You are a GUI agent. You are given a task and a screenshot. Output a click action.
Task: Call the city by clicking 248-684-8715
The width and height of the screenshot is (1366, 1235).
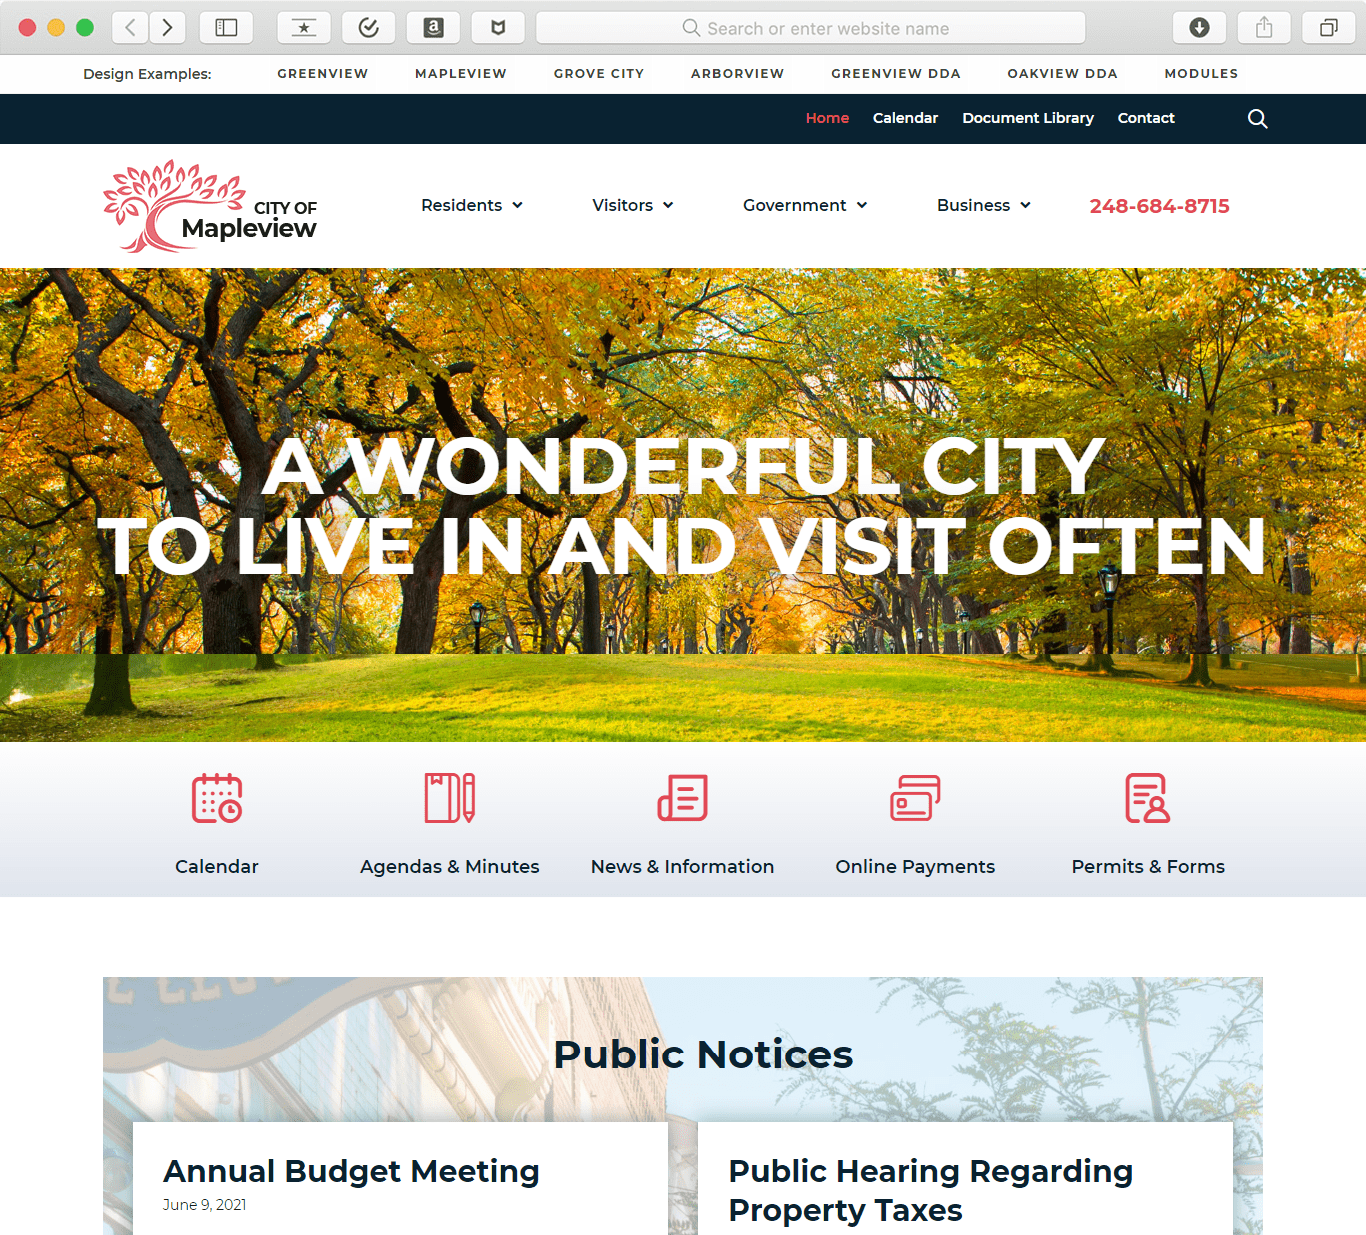coord(1159,206)
